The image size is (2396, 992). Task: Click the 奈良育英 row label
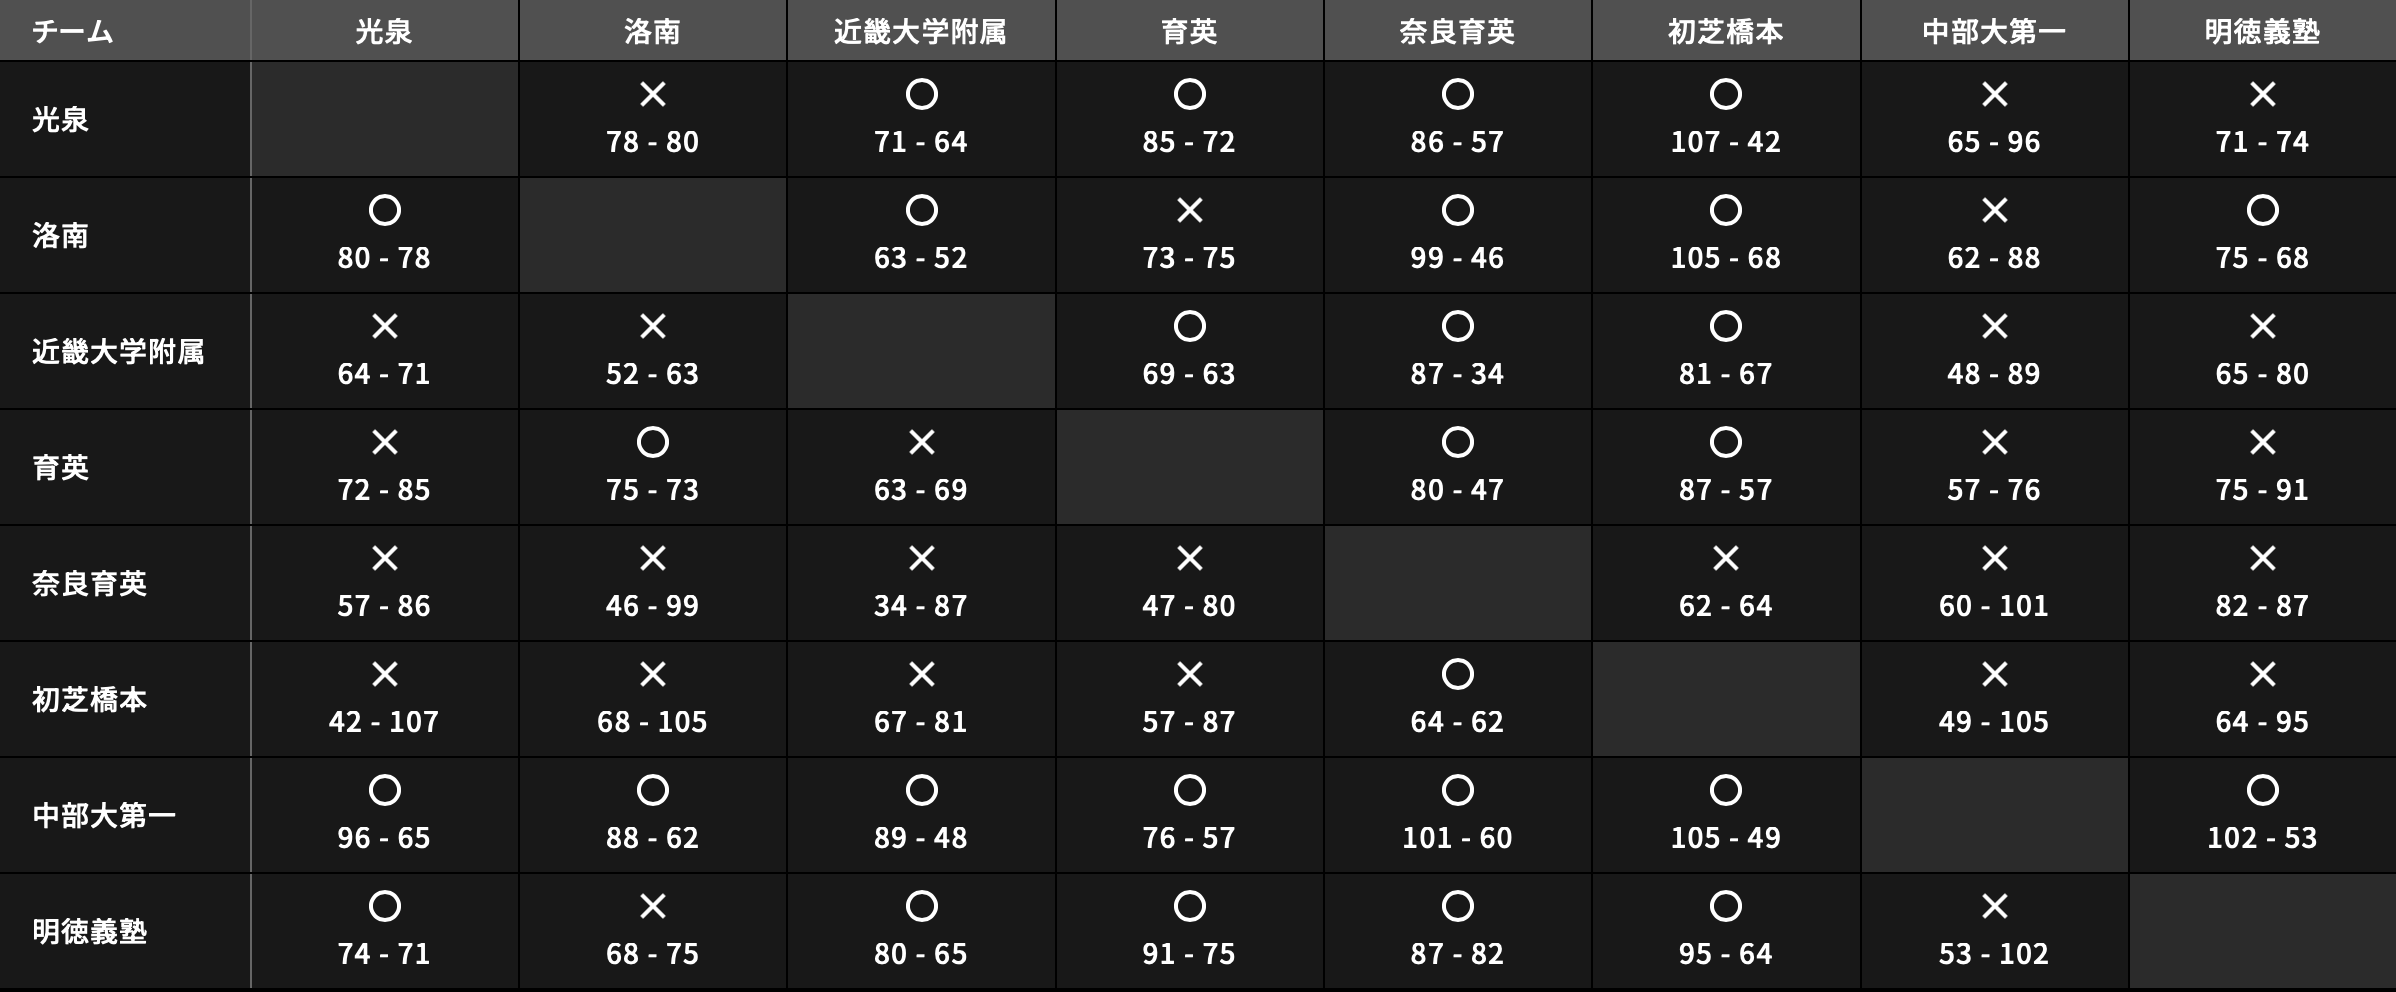click(90, 584)
